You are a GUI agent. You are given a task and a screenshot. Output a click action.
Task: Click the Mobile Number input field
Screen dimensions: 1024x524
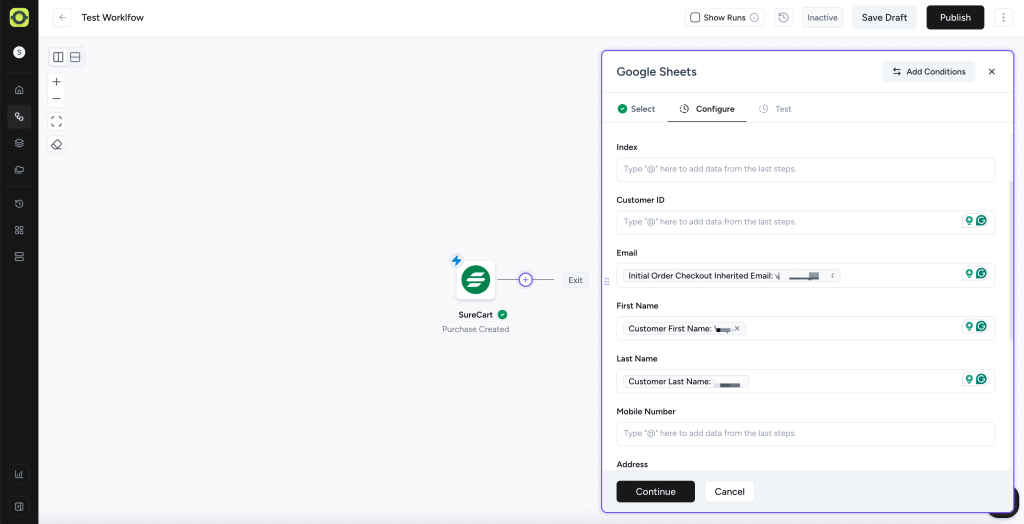805,434
